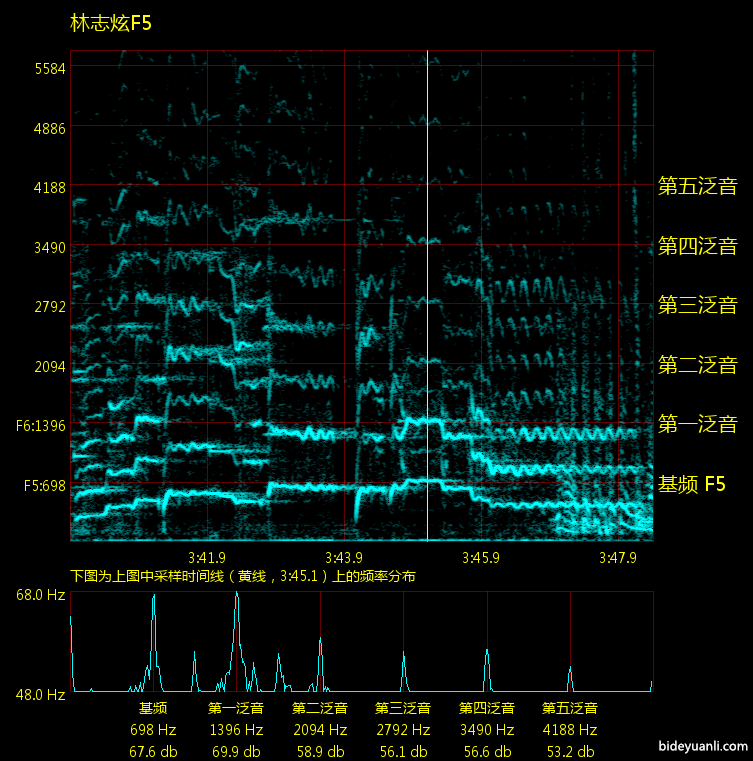Select the 67.6 db value under lower chart
This screenshot has height=761, width=753.
(152, 751)
